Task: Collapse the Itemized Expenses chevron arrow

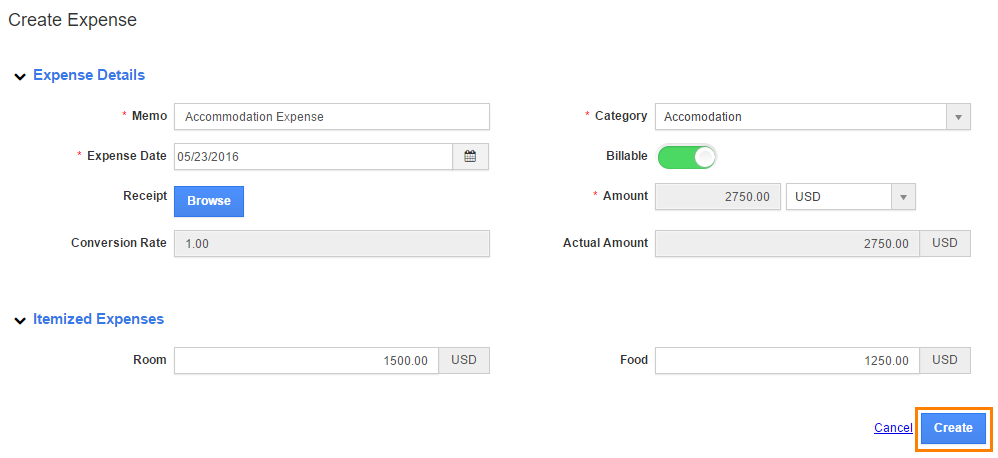Action: tap(20, 320)
